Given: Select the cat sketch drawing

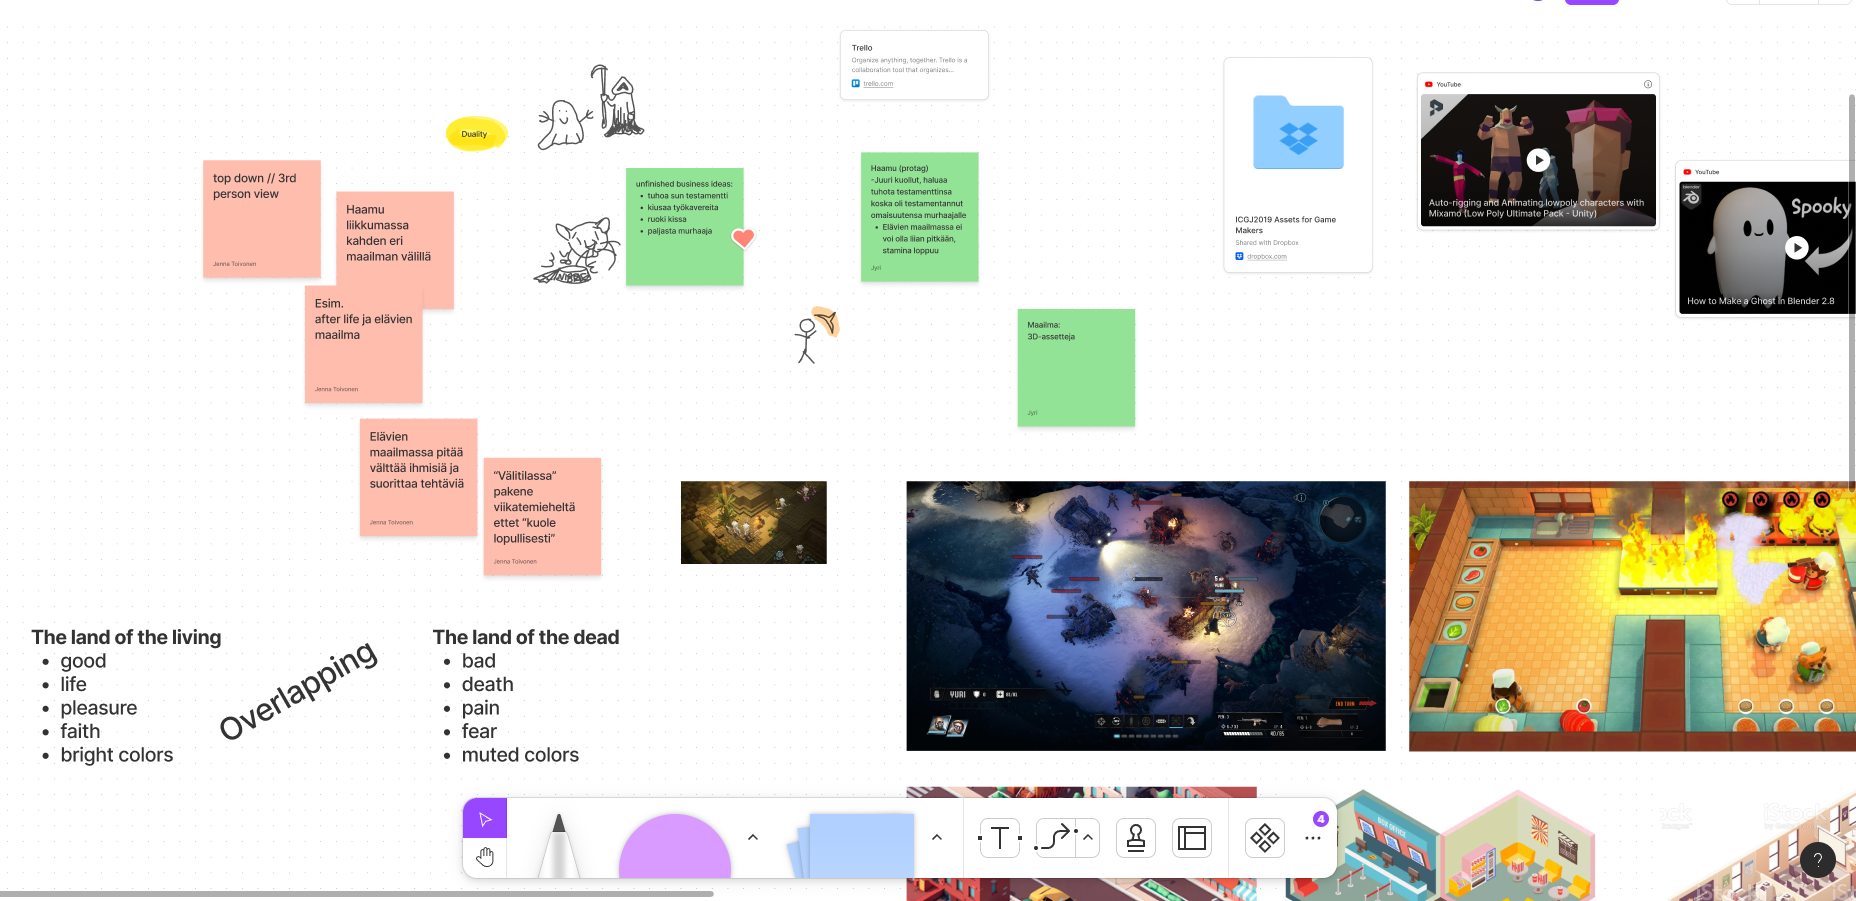Looking at the screenshot, I should click(577, 252).
